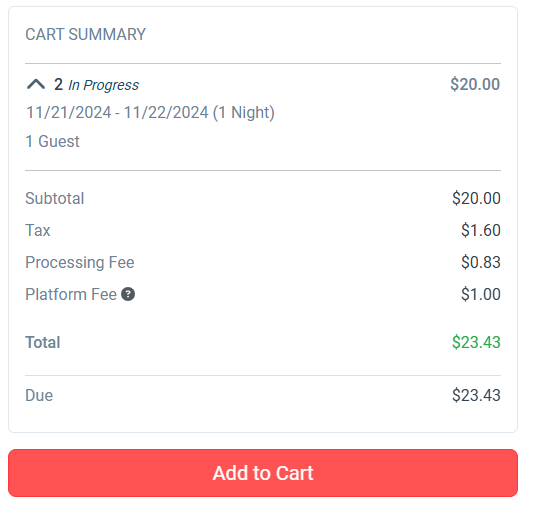Click the Due amount $23.43
Screen dimensions: 534x518
point(476,395)
